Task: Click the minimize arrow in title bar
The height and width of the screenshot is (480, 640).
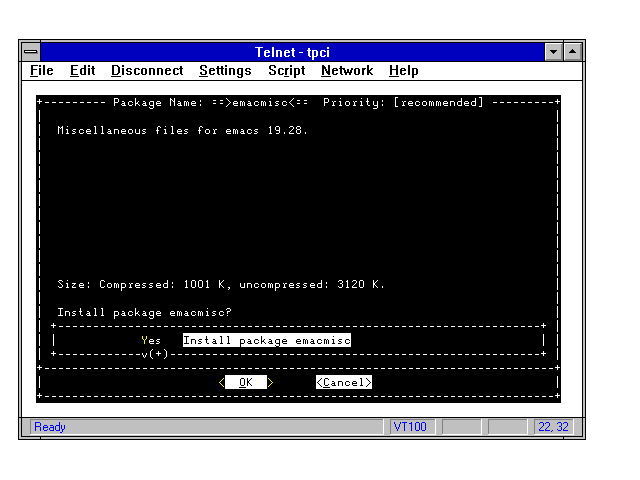Action: pyautogui.click(x=554, y=51)
